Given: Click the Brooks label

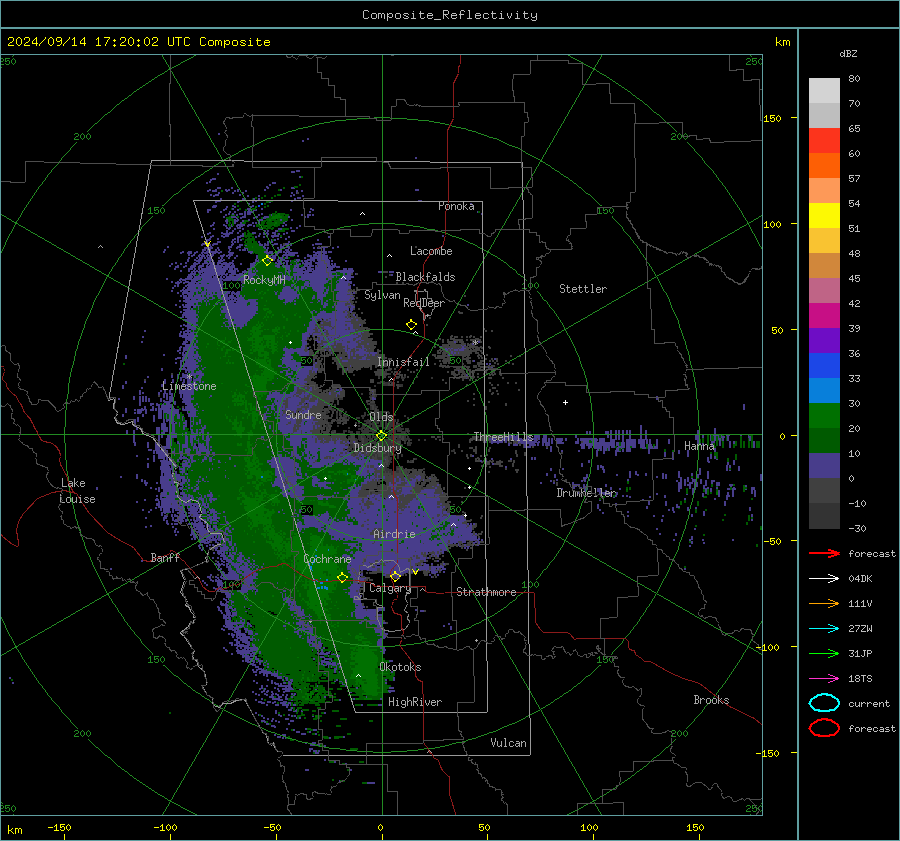Looking at the screenshot, I should click(711, 700).
